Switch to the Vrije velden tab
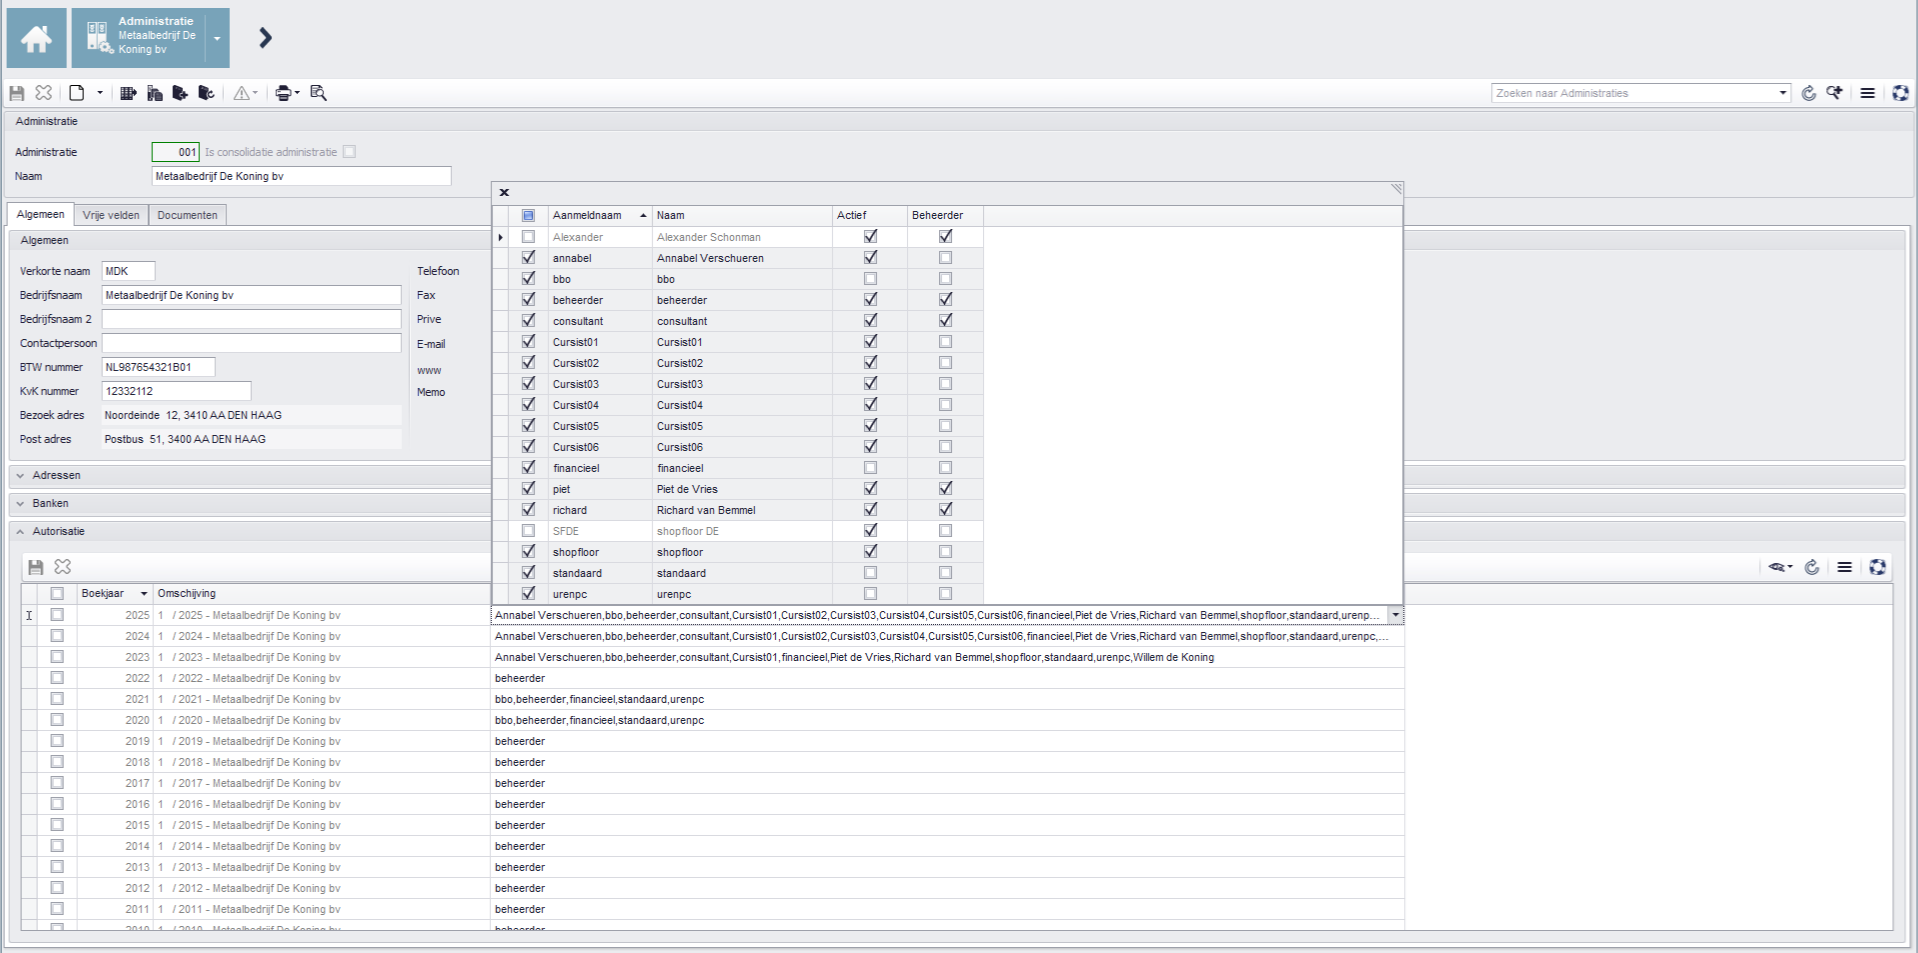This screenshot has width=1918, height=953. 111,215
